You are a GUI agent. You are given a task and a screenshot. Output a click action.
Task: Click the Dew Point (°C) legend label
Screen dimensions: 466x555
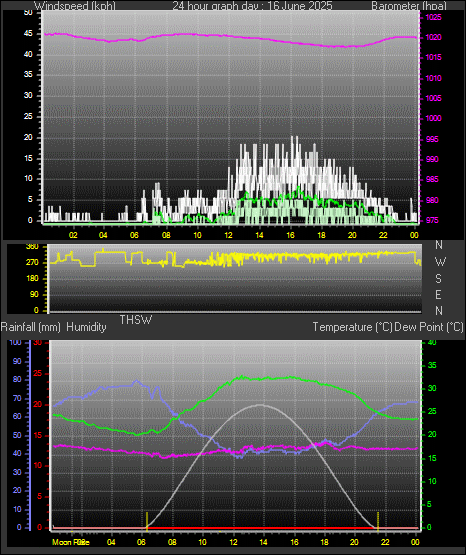(x=429, y=327)
